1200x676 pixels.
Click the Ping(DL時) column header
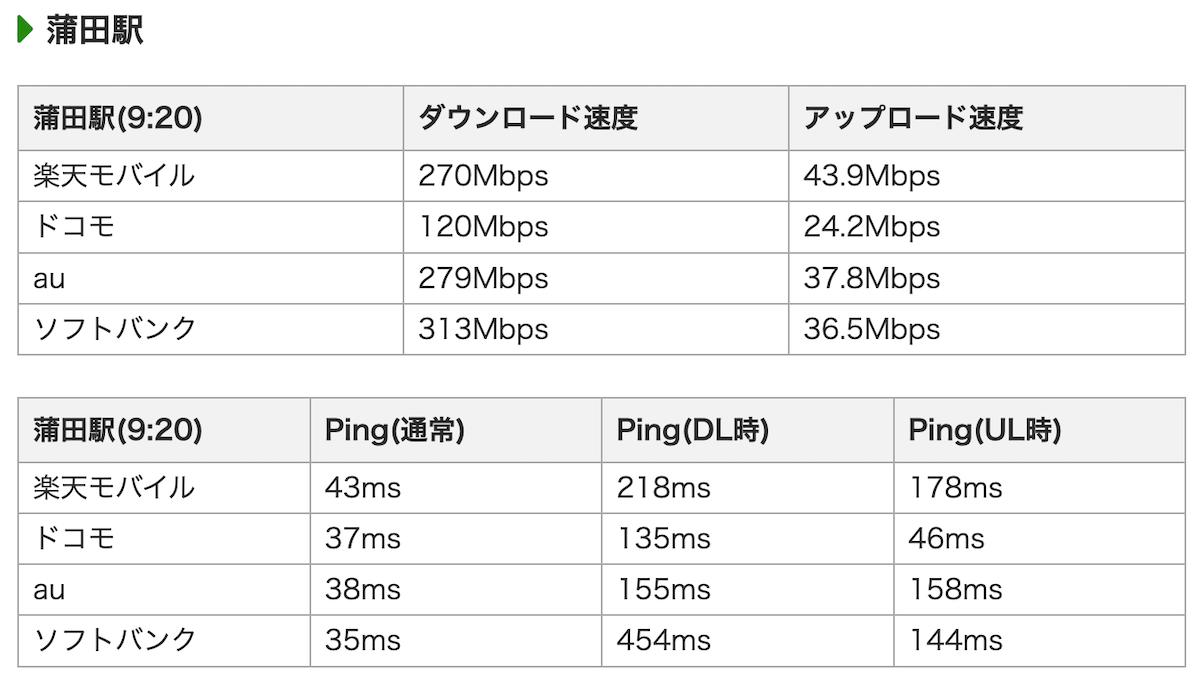coord(692,430)
